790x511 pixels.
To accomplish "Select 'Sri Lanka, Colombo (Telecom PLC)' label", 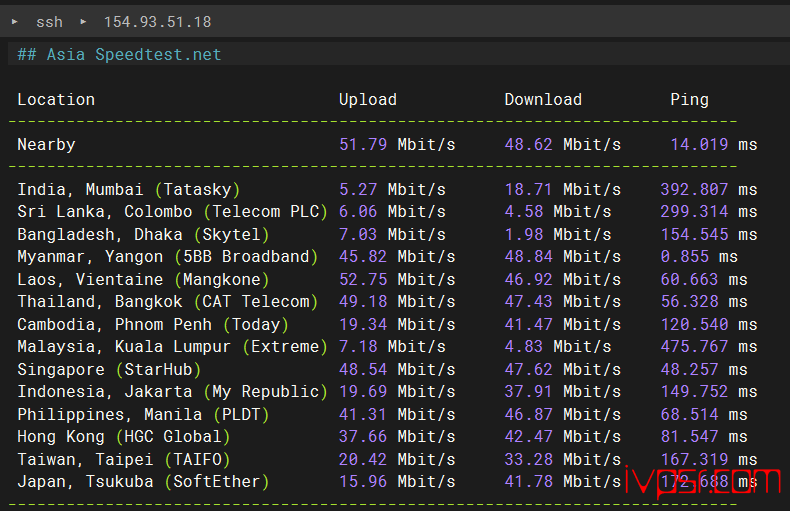I will 172,212.
